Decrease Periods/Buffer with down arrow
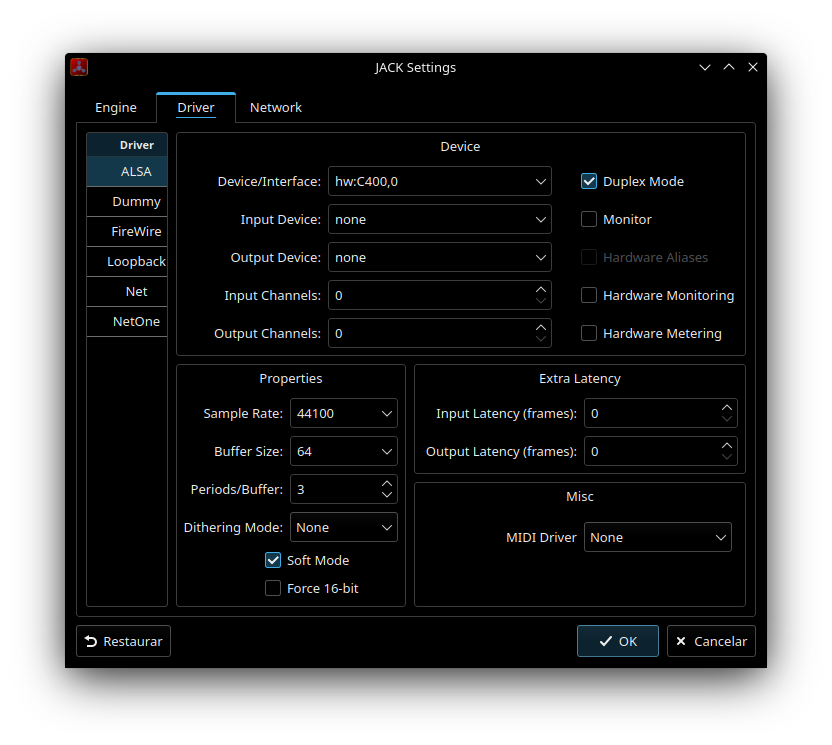 point(387,495)
